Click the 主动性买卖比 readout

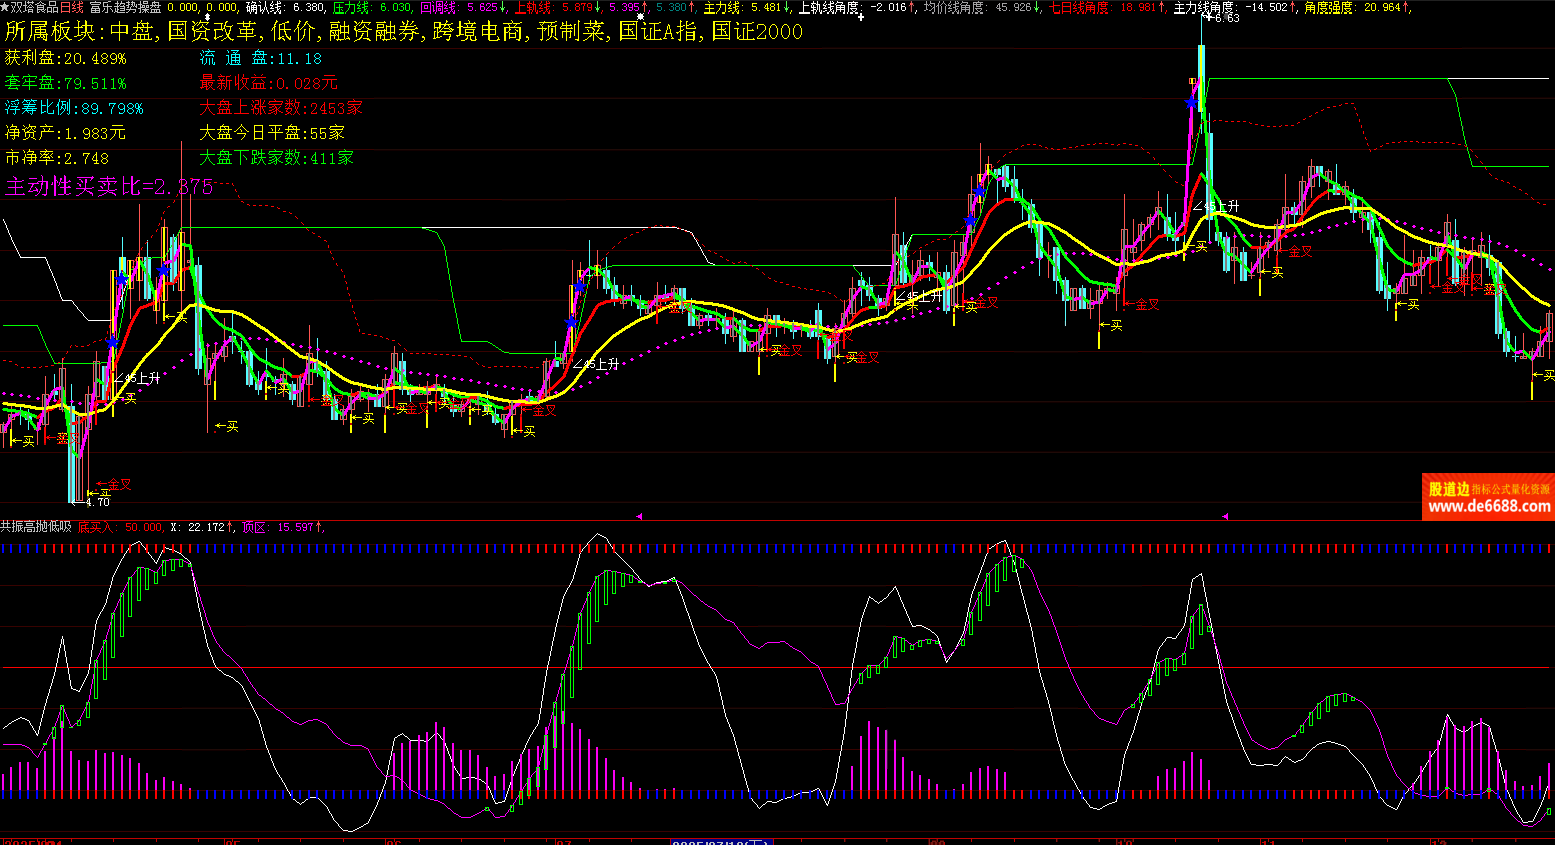coord(109,187)
